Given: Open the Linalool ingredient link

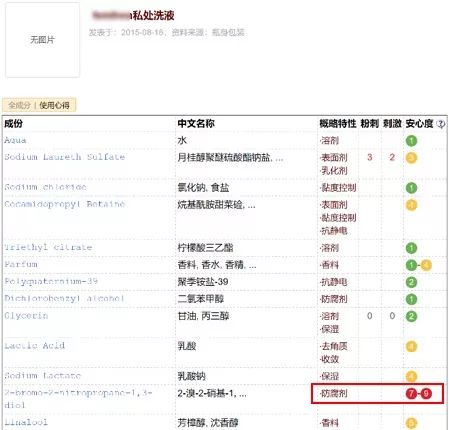Looking at the screenshot, I should tap(26, 422).
